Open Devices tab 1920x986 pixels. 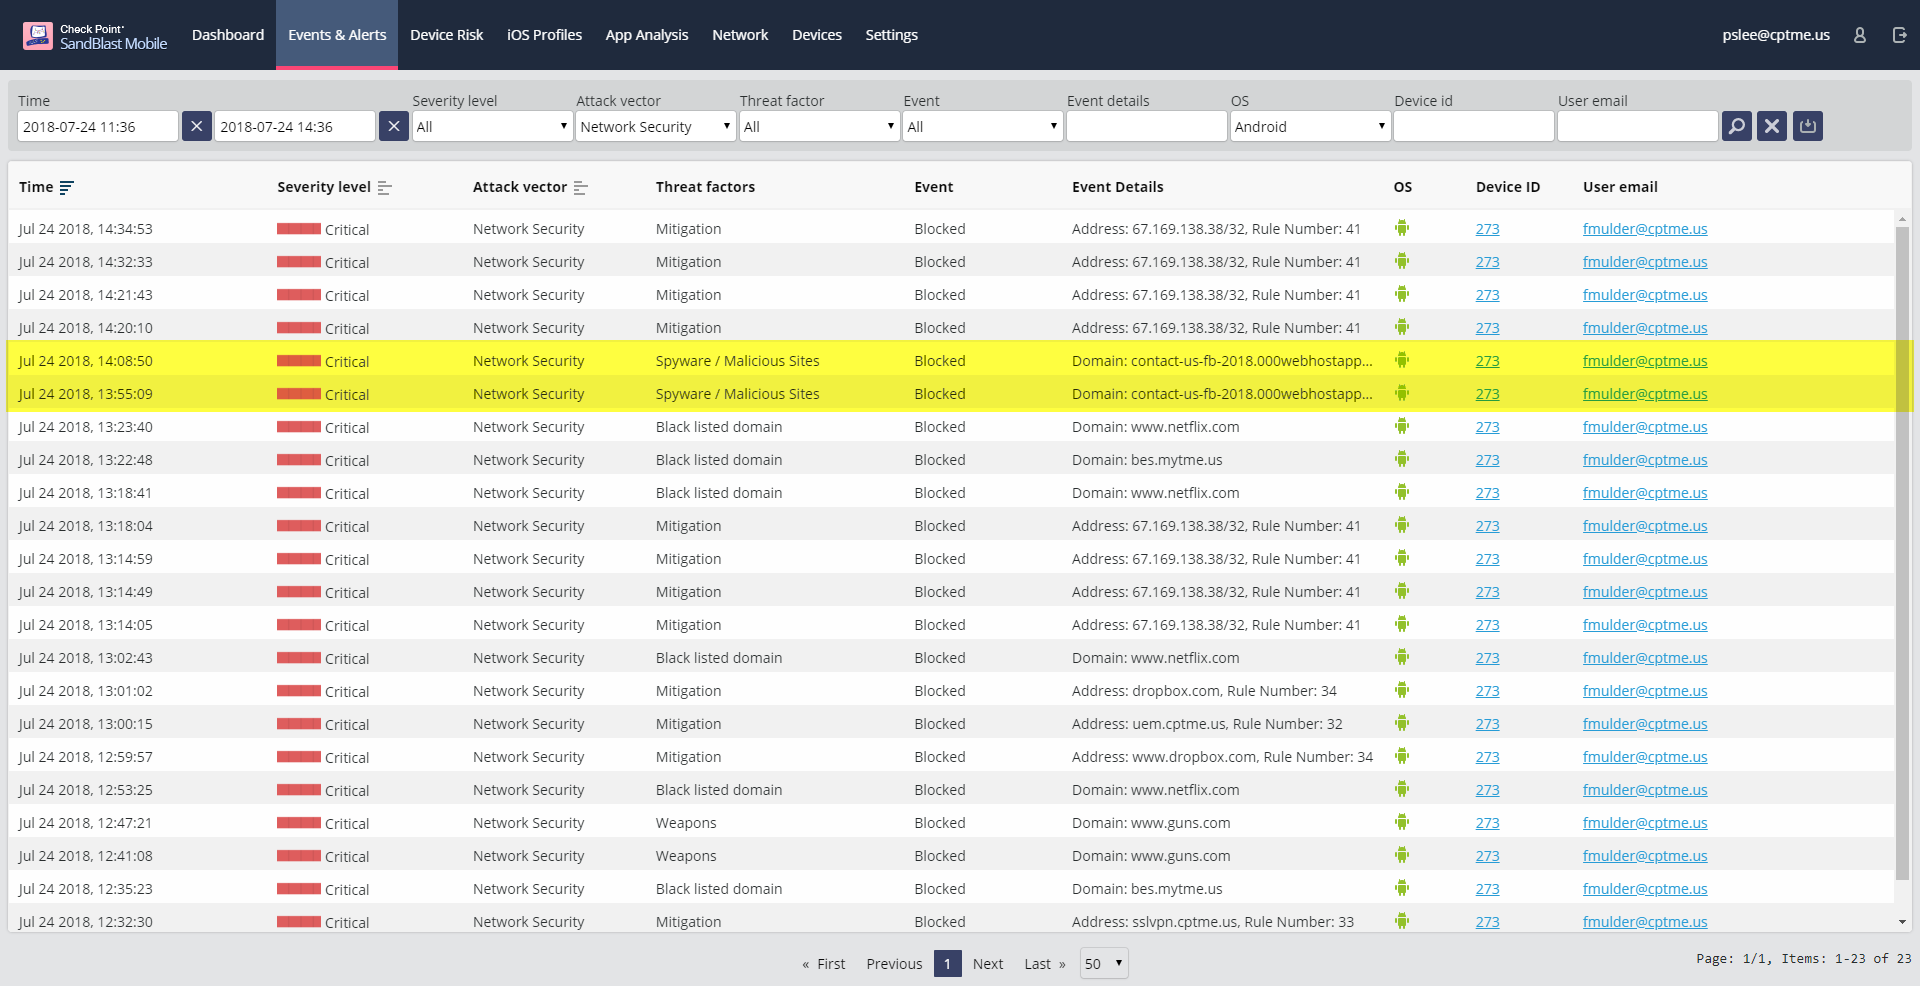point(817,35)
